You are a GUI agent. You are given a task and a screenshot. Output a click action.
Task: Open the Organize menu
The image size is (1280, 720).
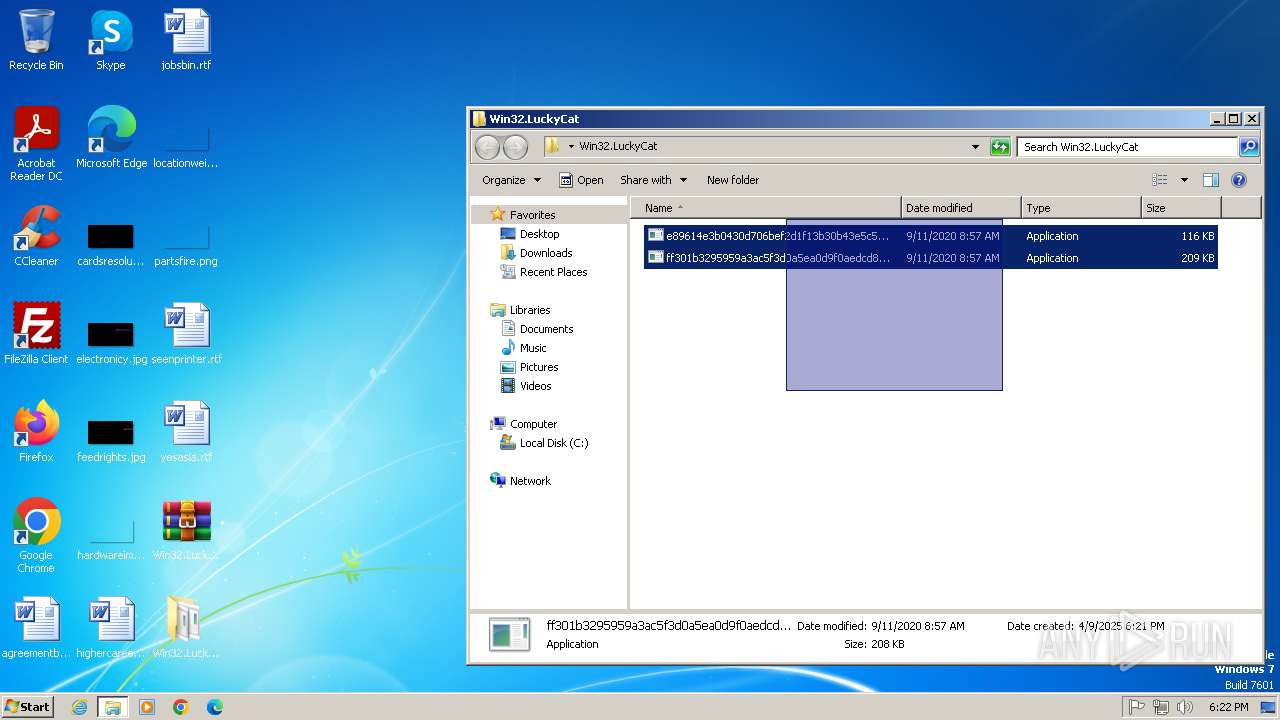tap(511, 180)
